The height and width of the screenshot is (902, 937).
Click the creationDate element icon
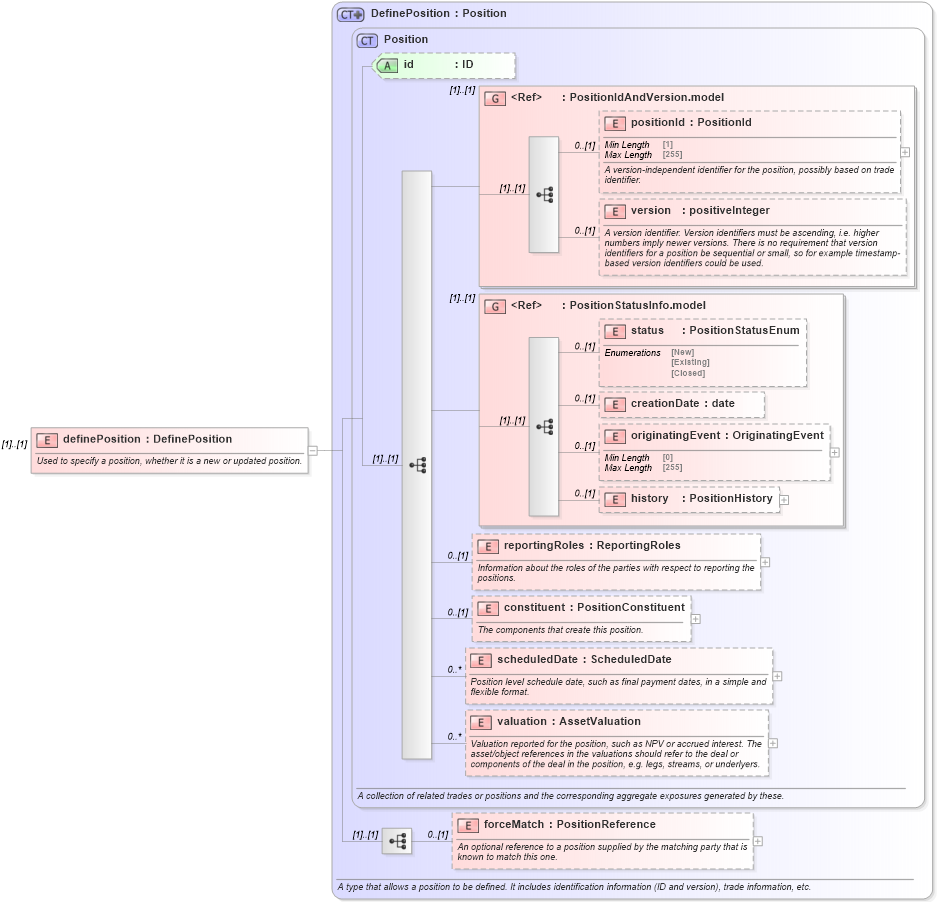coord(615,404)
